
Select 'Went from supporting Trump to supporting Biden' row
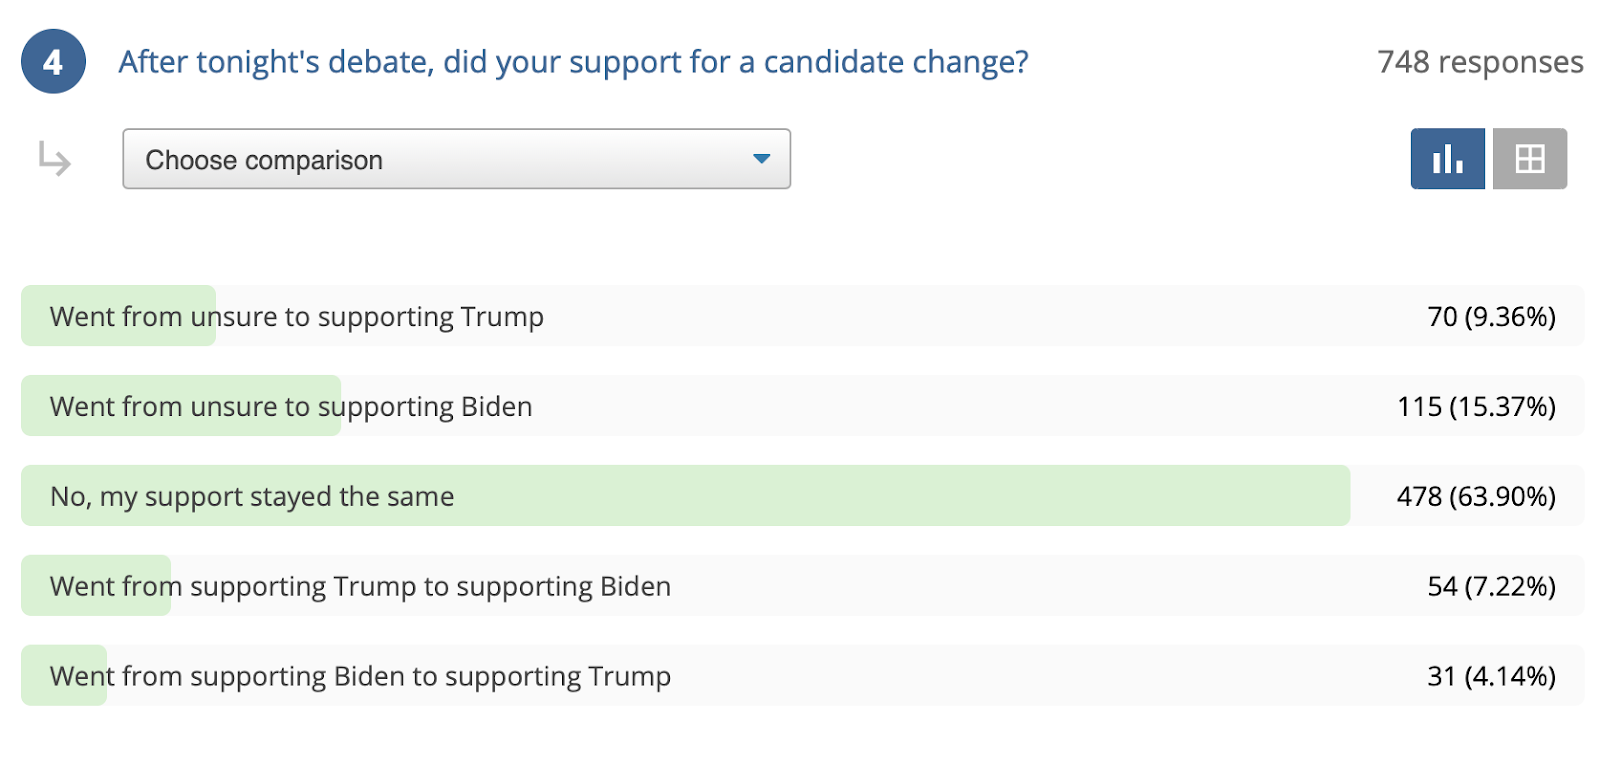(802, 586)
